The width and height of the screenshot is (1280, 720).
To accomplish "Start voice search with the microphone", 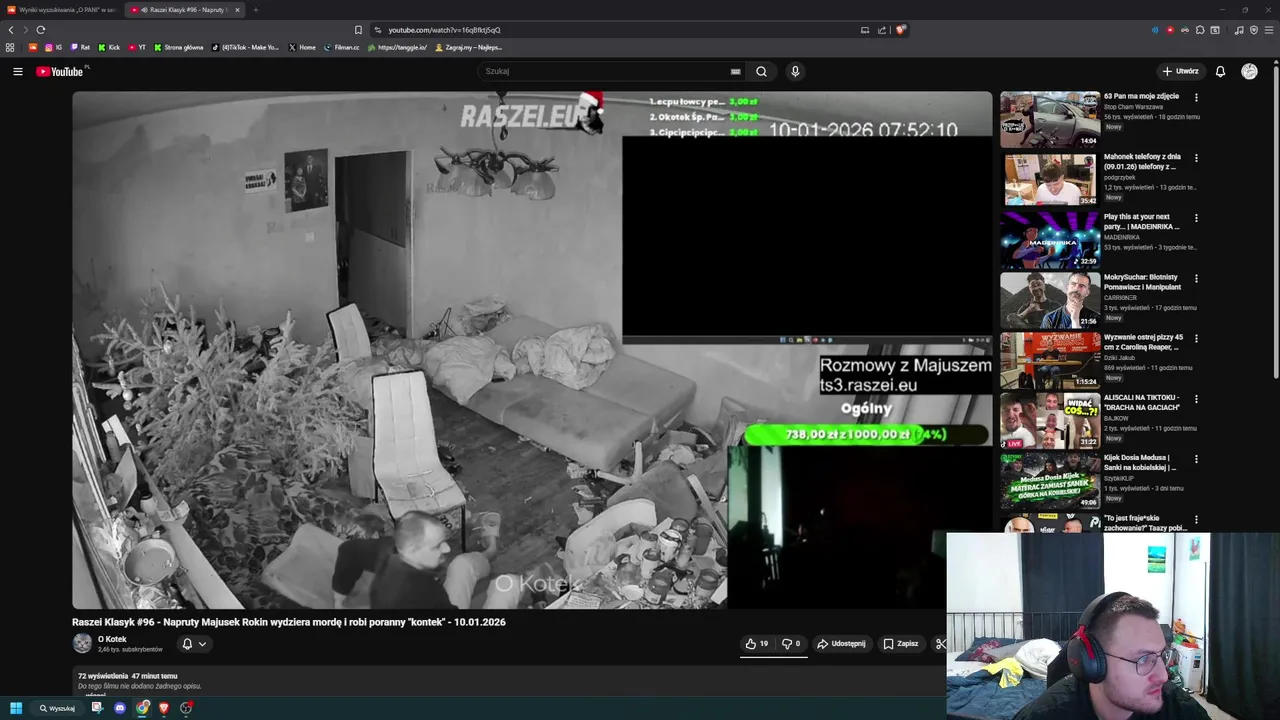I will (795, 71).
